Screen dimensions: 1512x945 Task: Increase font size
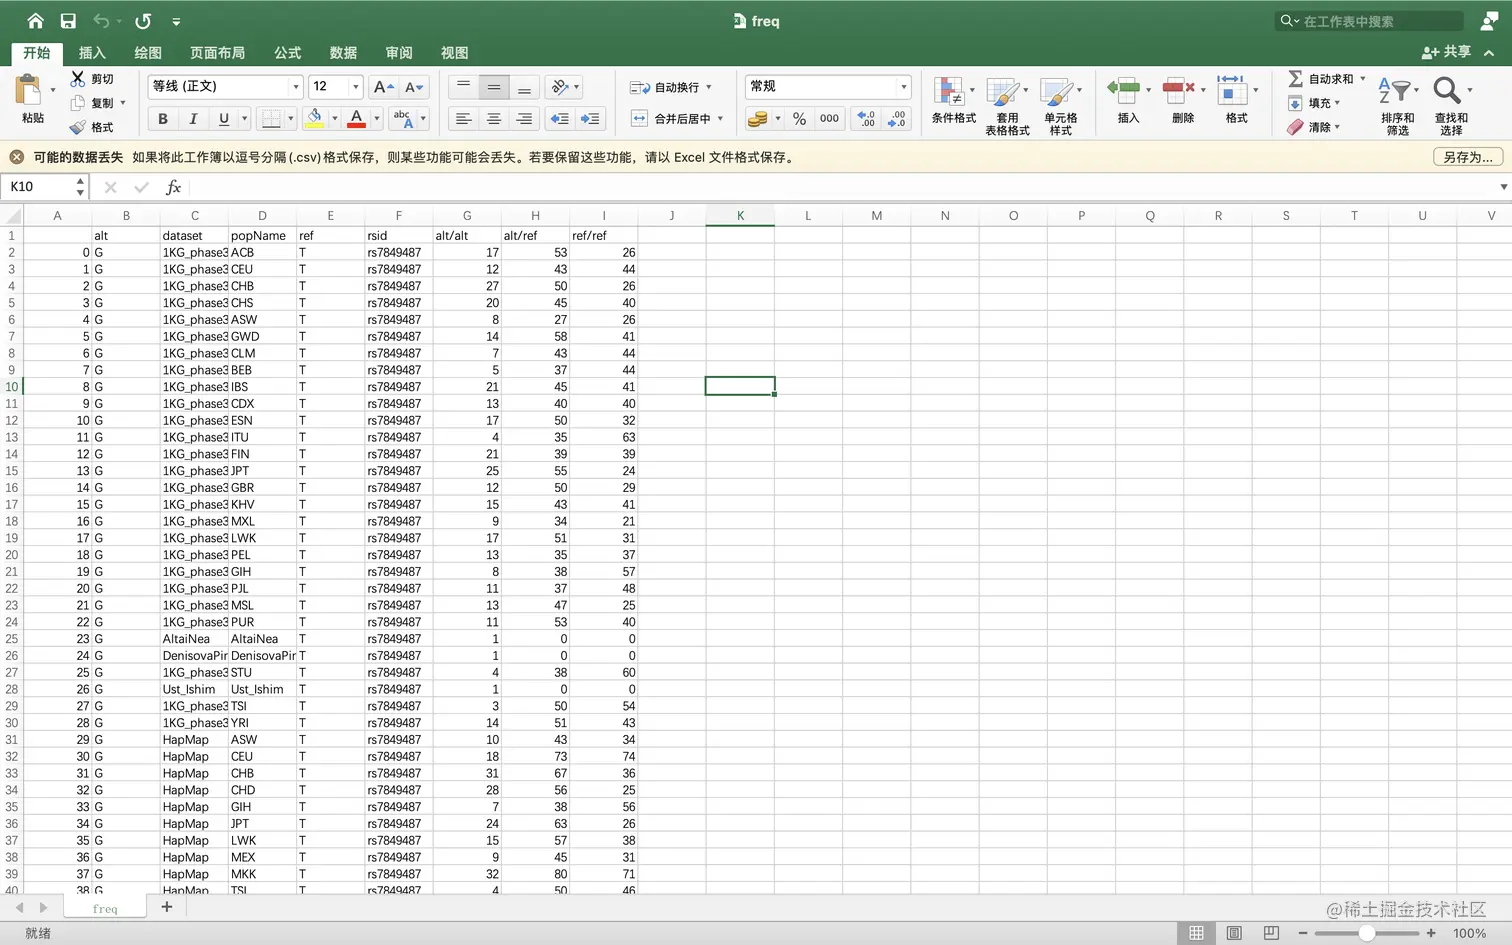coord(383,87)
